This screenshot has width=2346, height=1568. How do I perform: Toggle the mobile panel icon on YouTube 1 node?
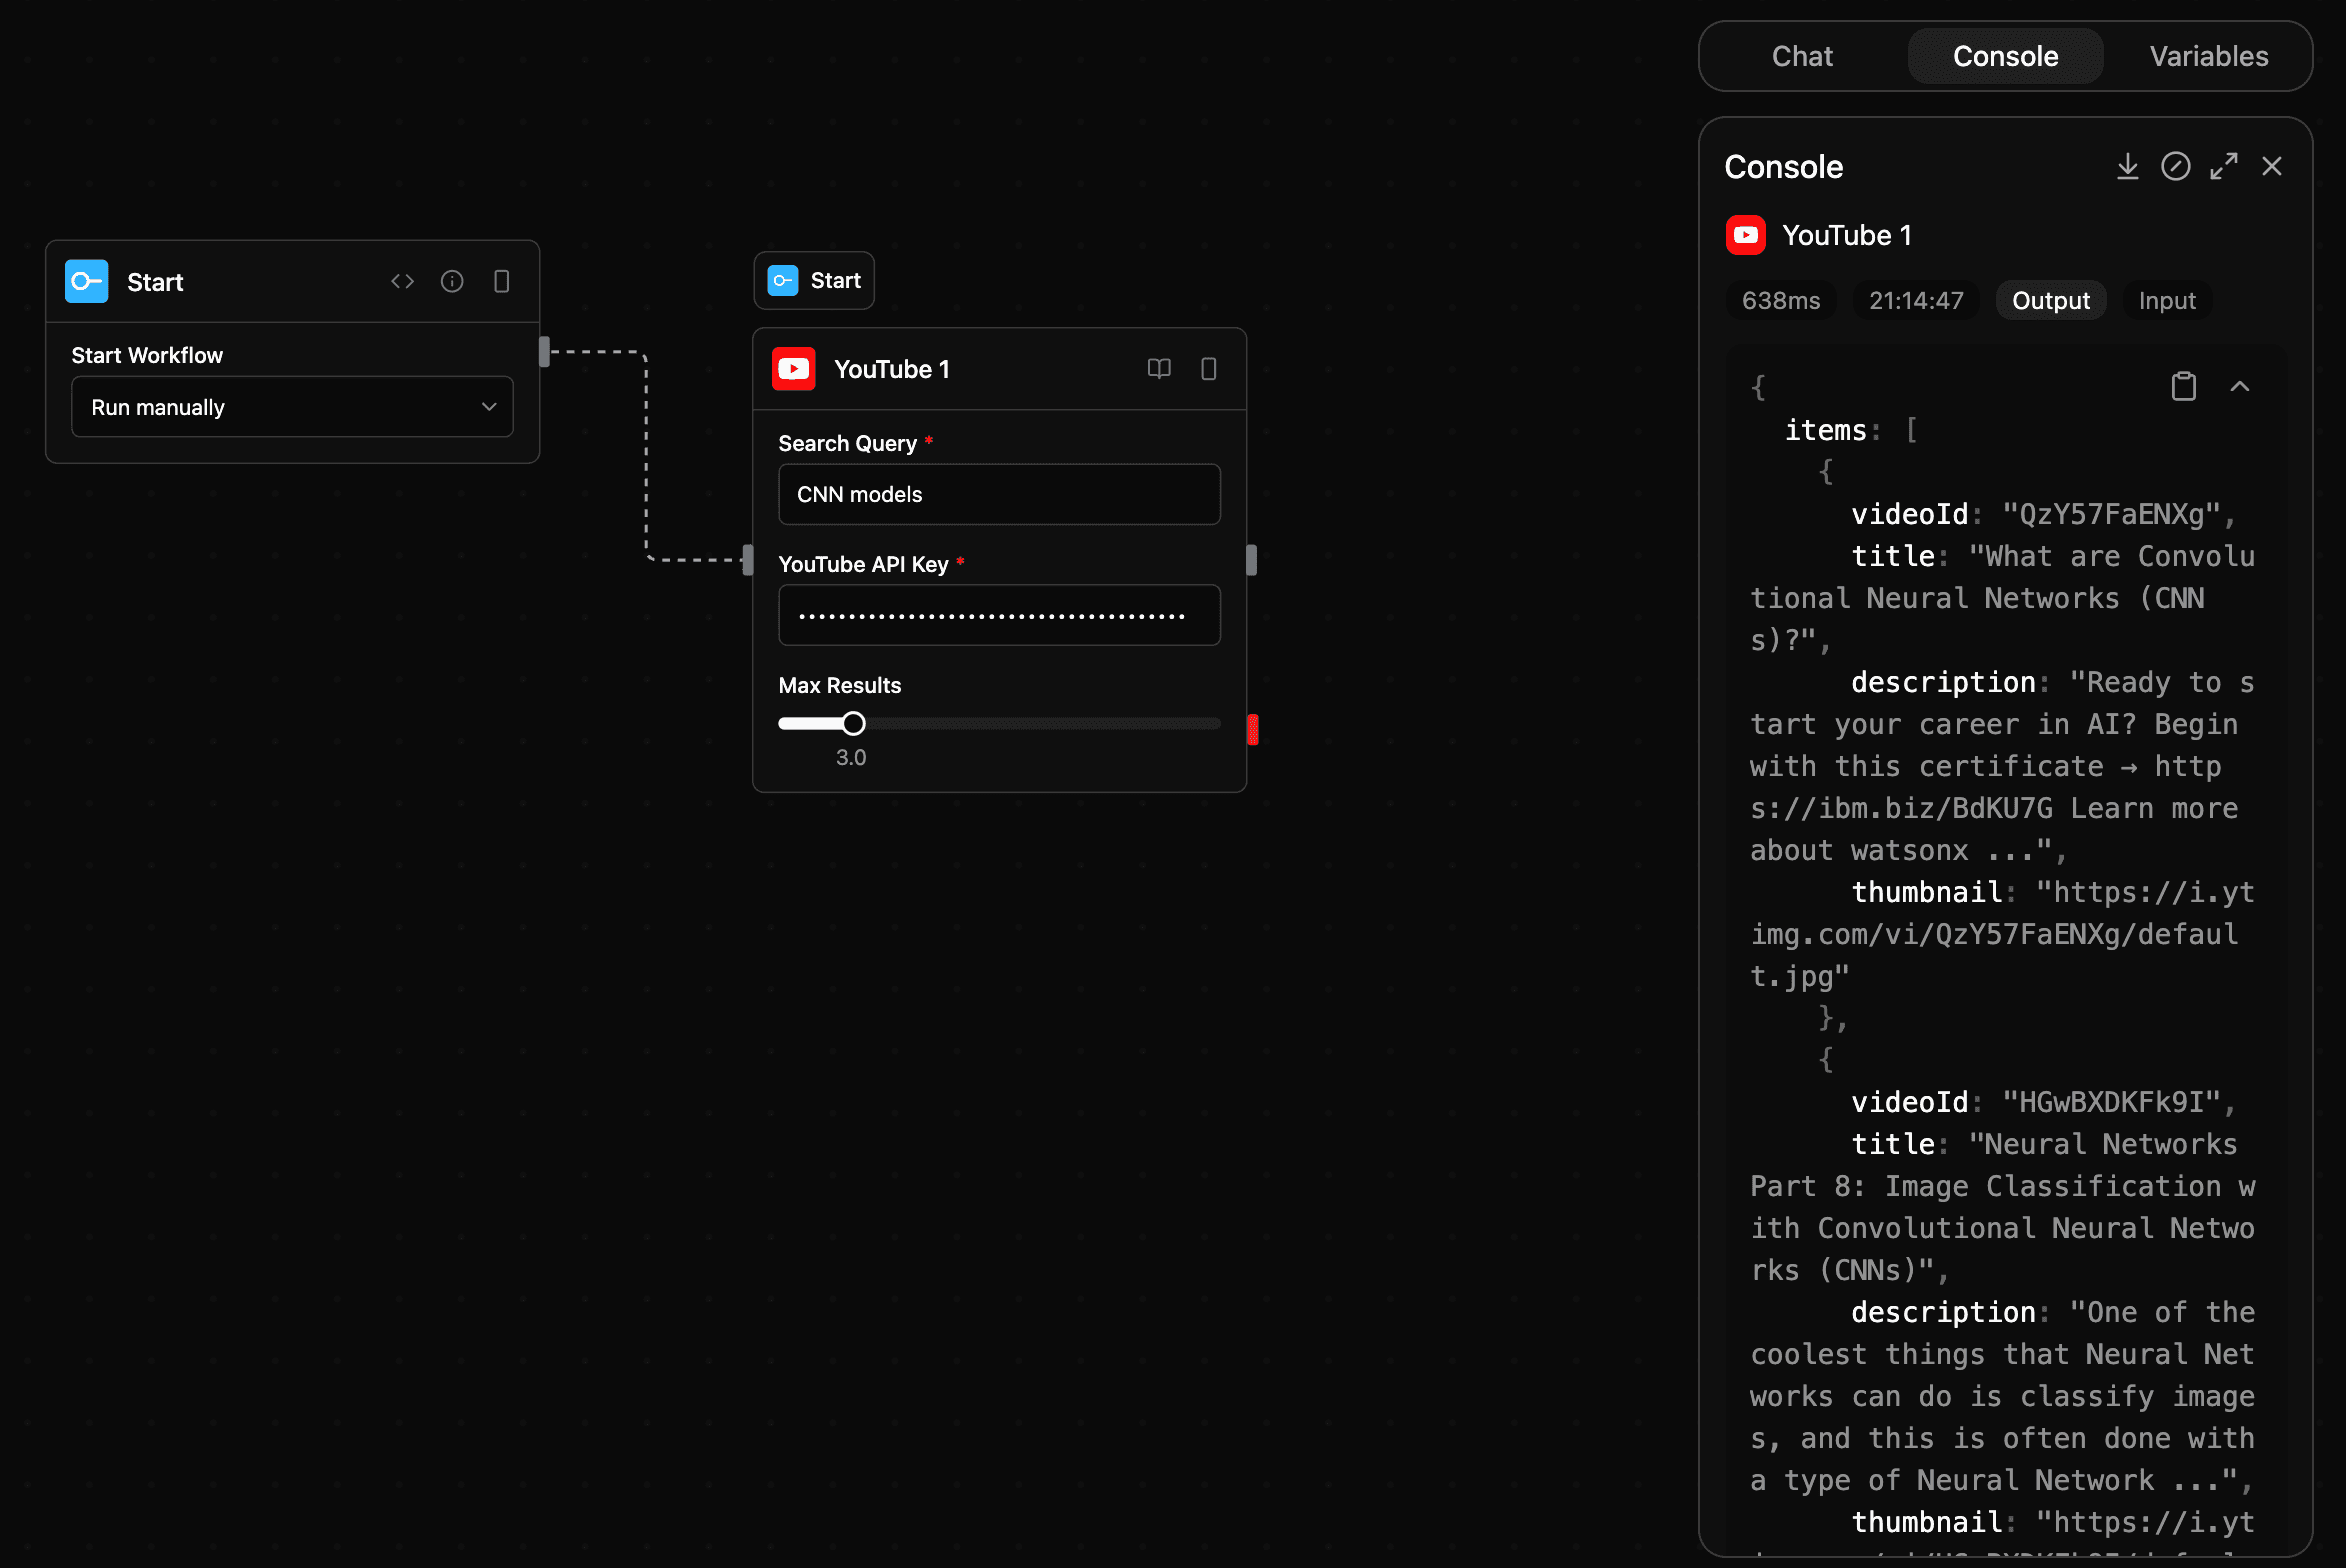click(1208, 369)
